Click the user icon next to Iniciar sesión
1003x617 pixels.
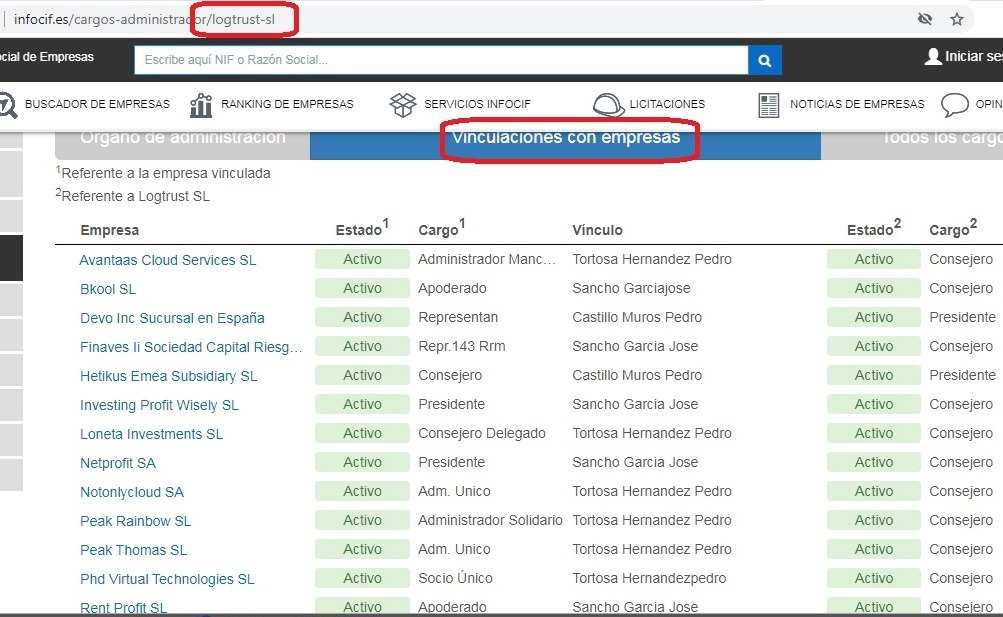(933, 57)
